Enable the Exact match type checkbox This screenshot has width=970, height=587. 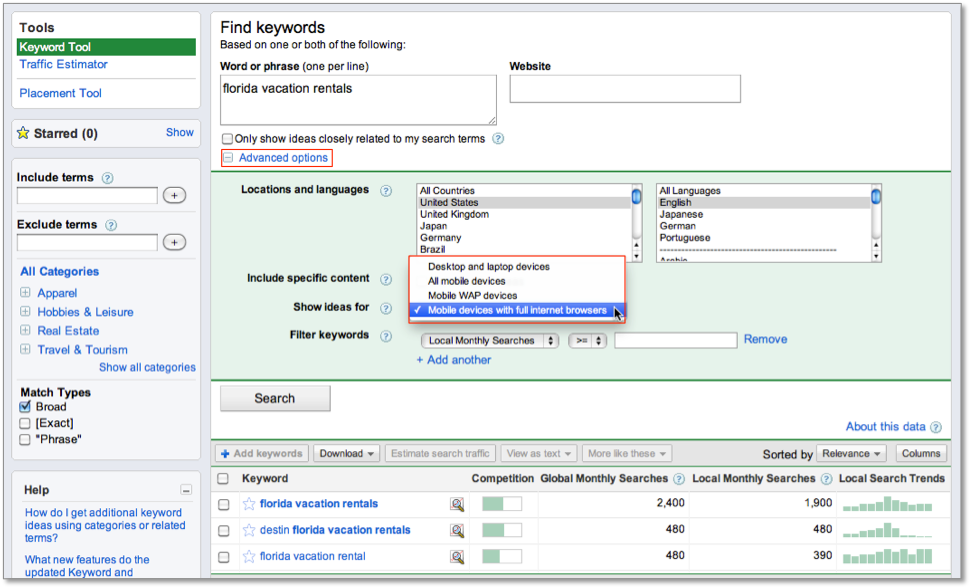pyautogui.click(x=25, y=423)
